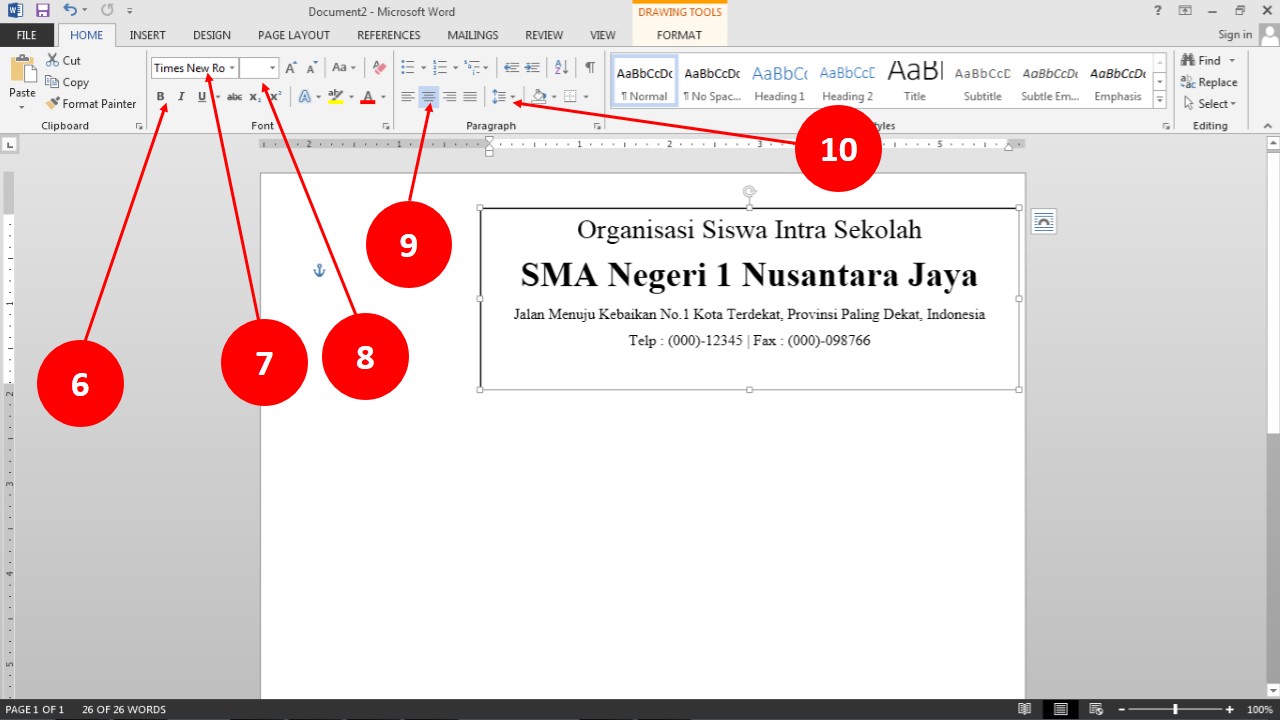Click the Replace command in Editing group
1280x720 pixels.
[1210, 82]
